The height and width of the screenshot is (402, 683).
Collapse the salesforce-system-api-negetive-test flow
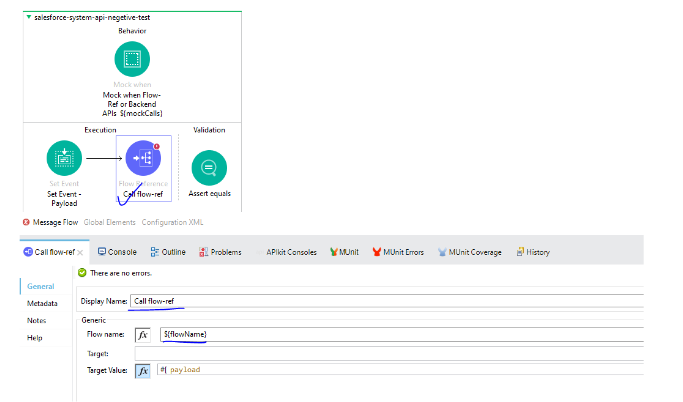click(x=28, y=17)
